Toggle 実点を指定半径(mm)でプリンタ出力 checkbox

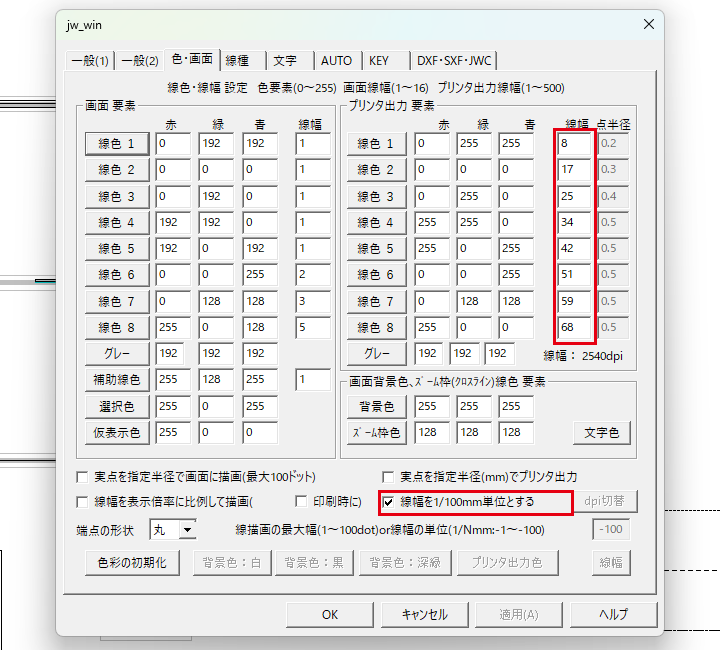388,477
